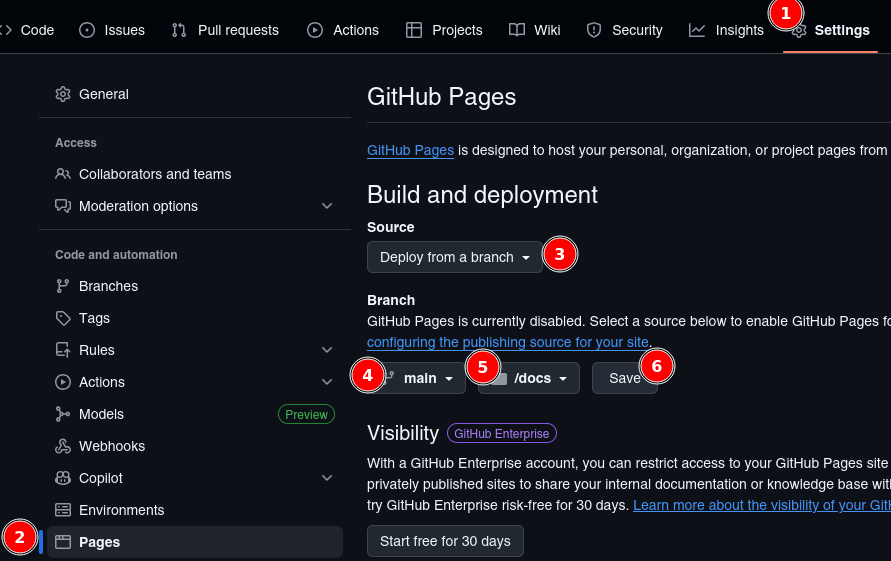The height and width of the screenshot is (561, 891).
Task: Click the play icon beside top Actions tab
Action: (x=315, y=30)
